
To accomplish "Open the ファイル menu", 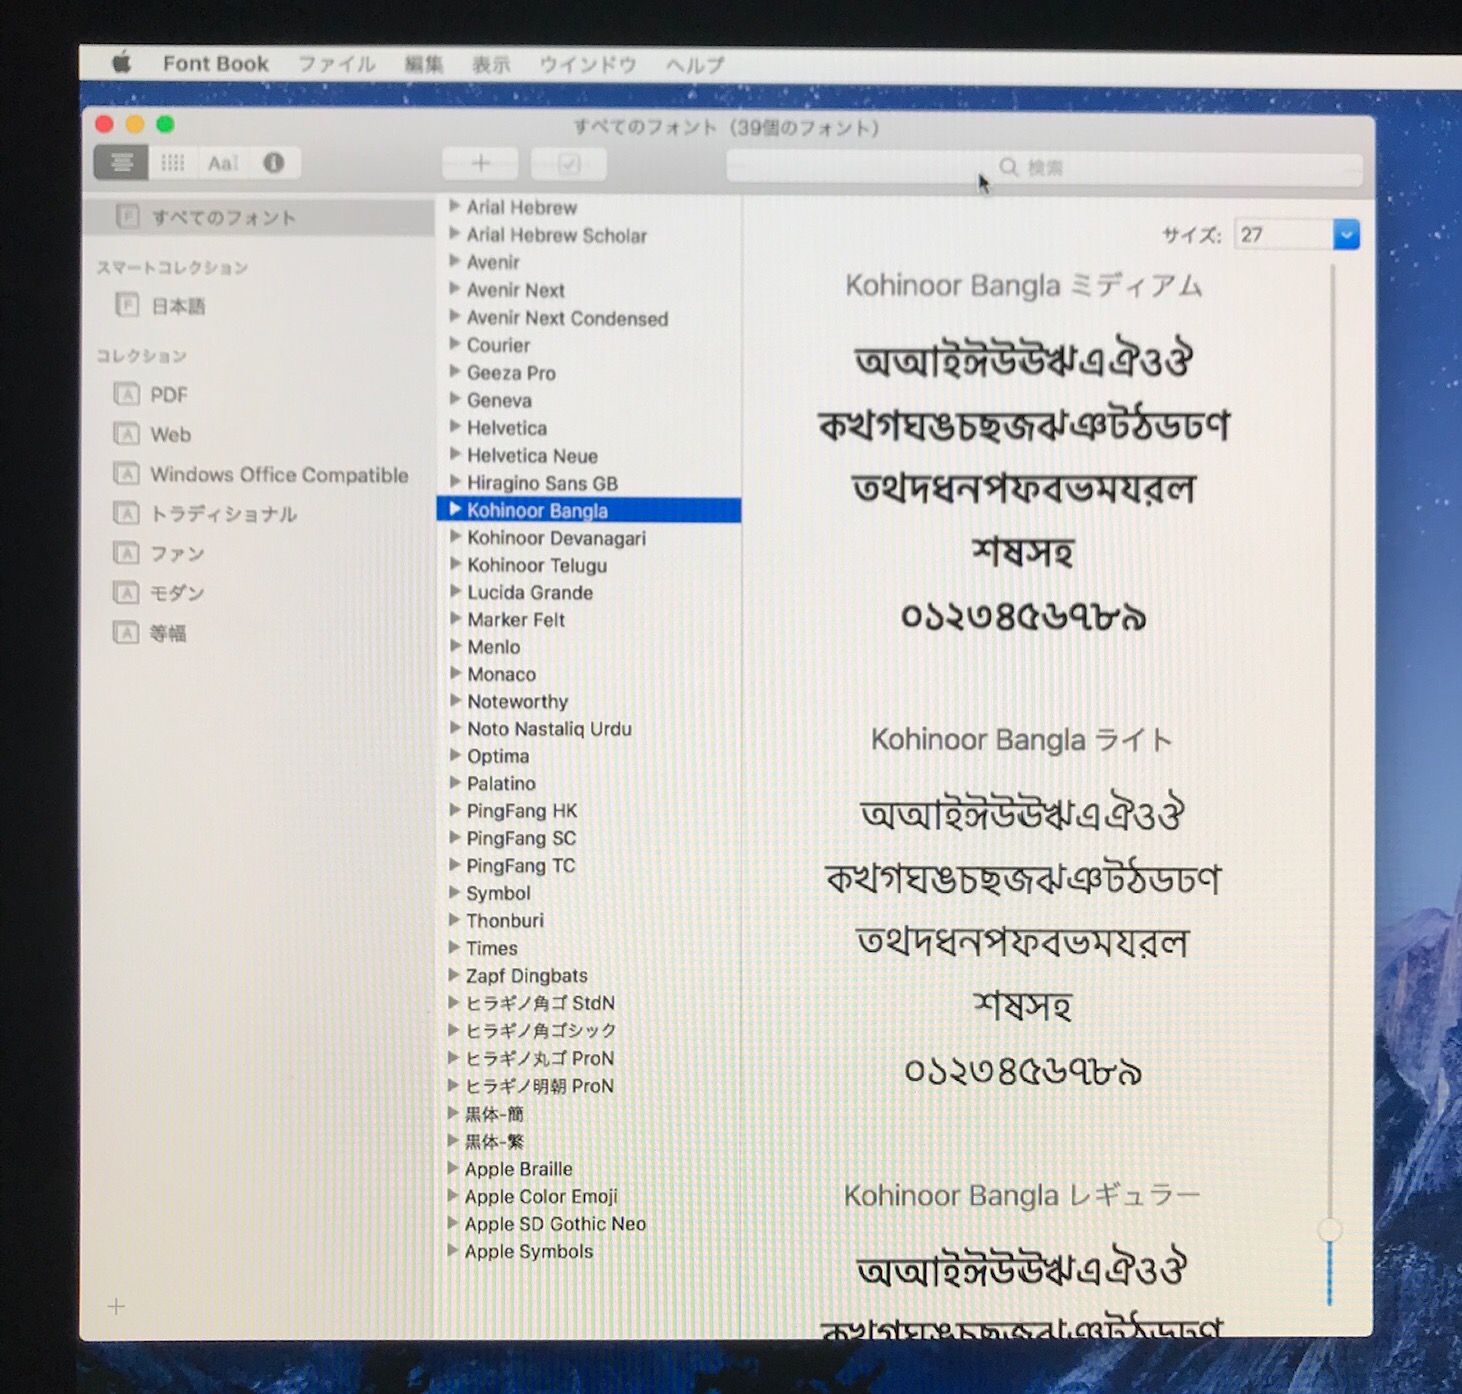I will click(337, 65).
